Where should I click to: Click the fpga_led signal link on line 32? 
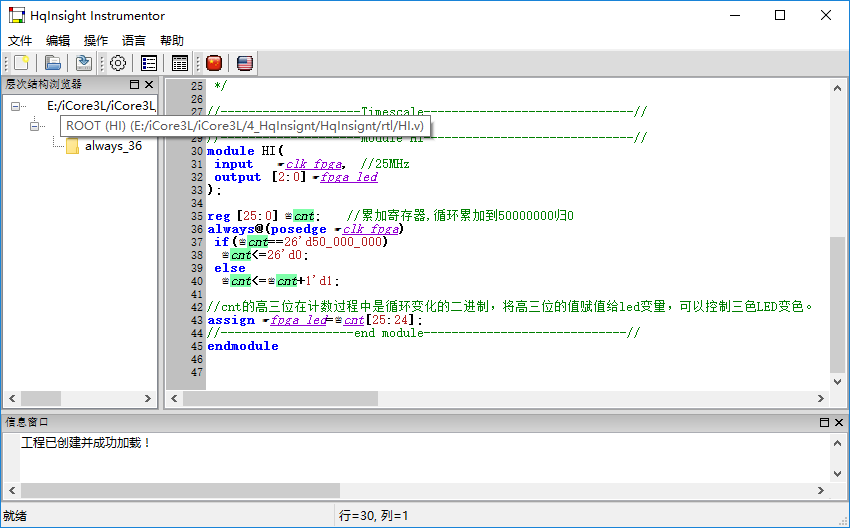click(349, 177)
